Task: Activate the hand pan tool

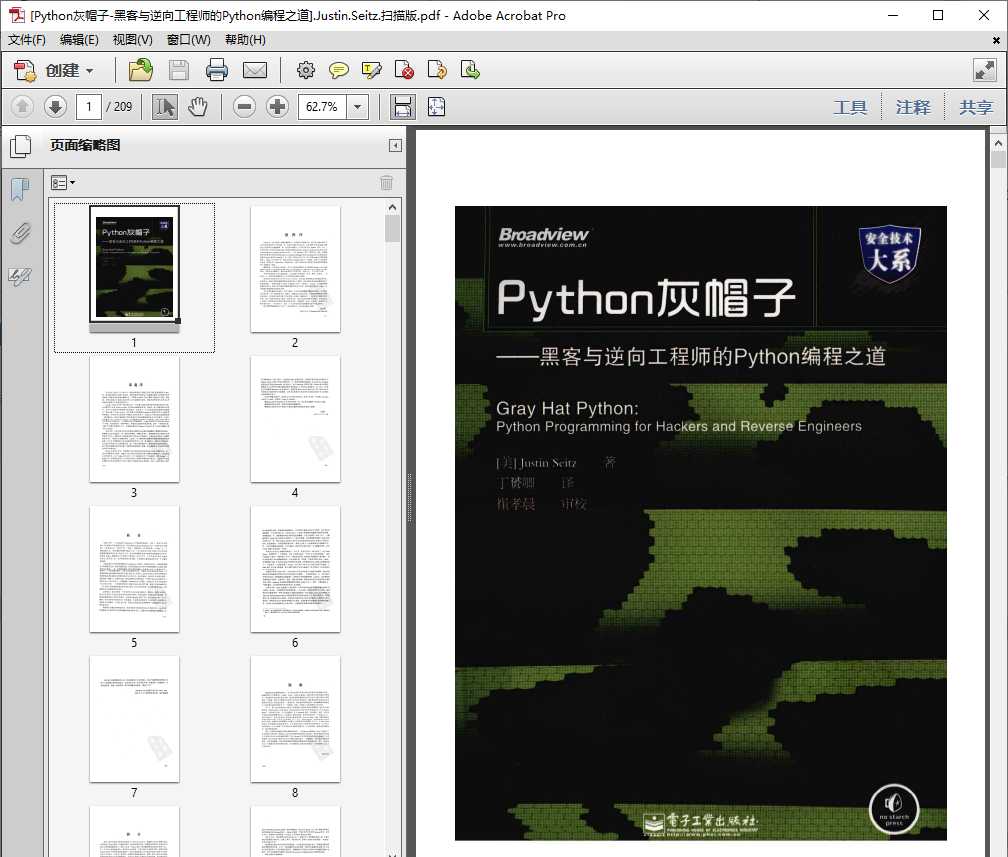Action: pos(197,107)
